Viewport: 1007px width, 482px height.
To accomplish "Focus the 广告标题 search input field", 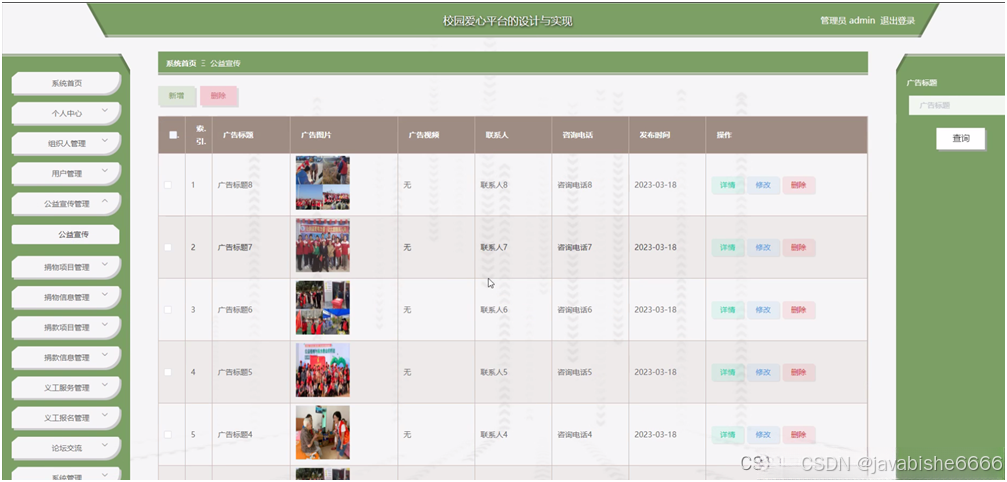I will (957, 105).
